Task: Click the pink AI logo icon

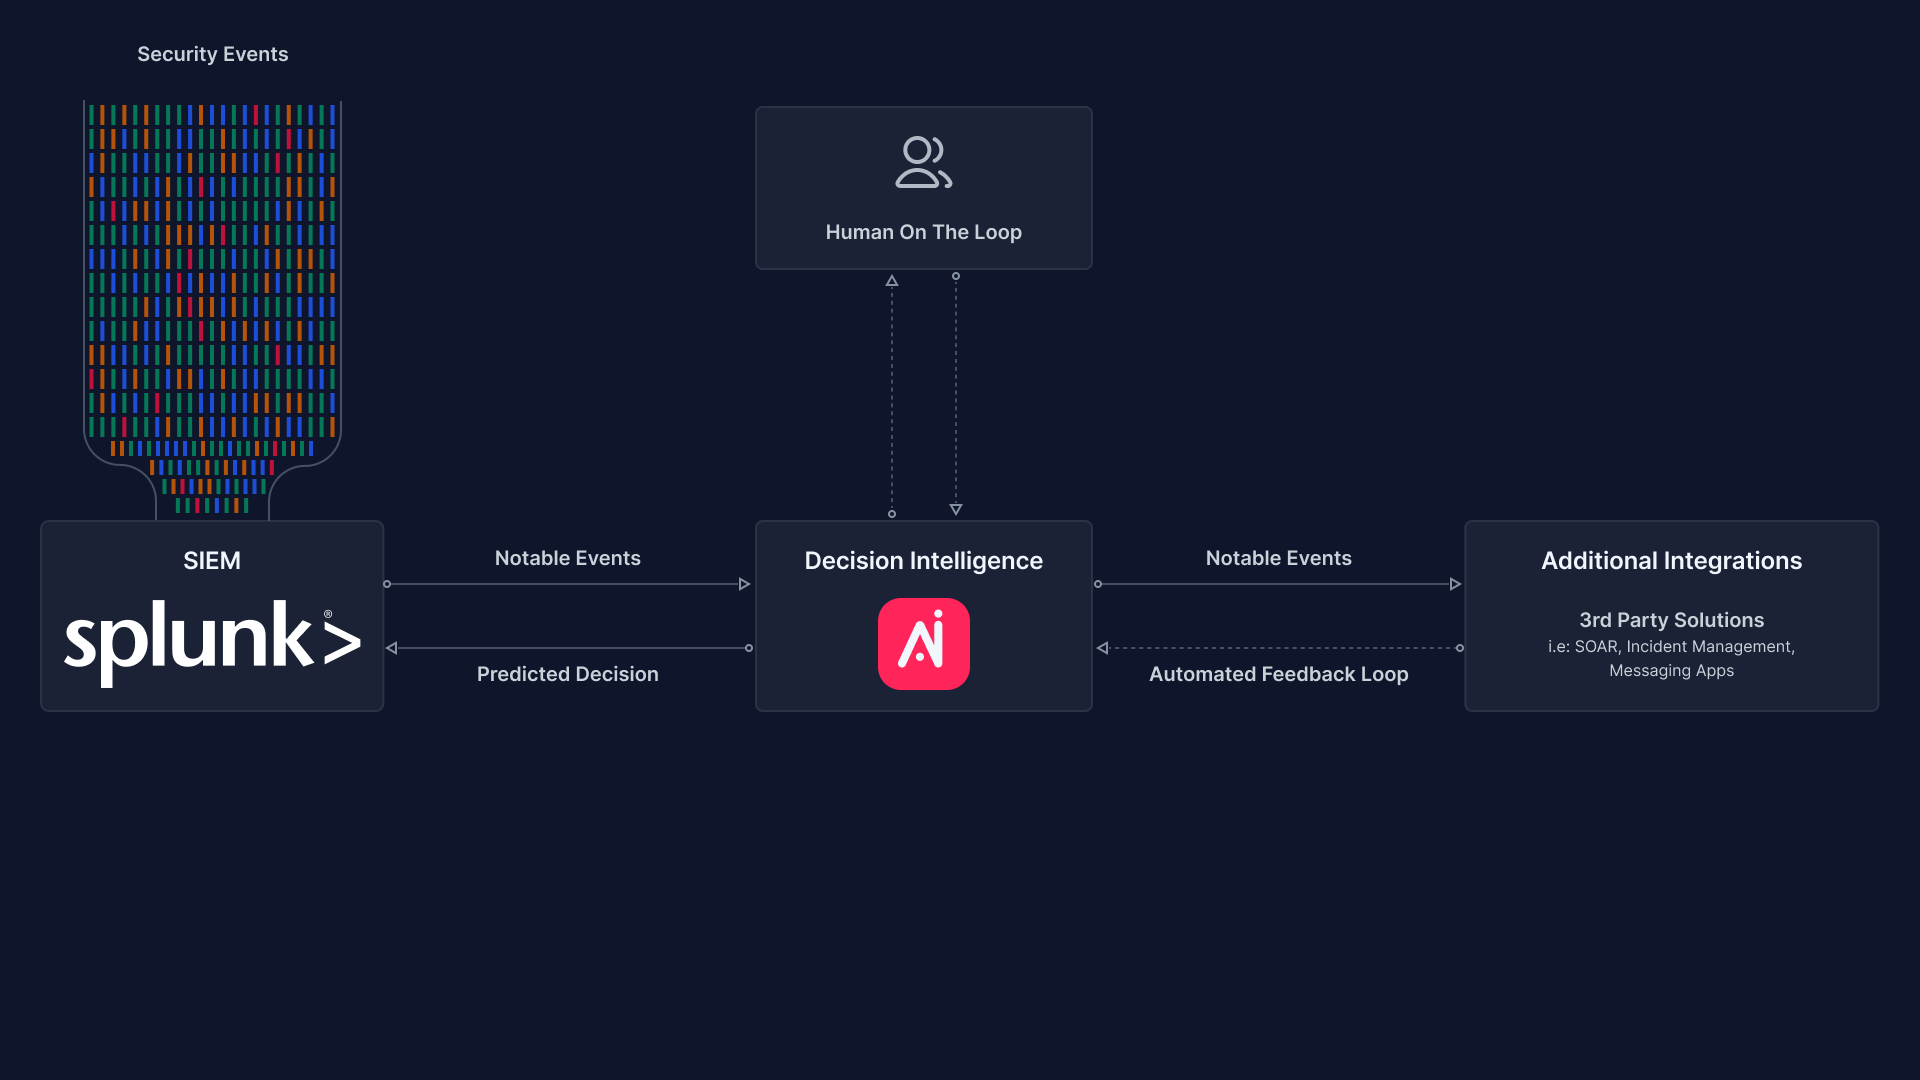Action: tap(923, 644)
